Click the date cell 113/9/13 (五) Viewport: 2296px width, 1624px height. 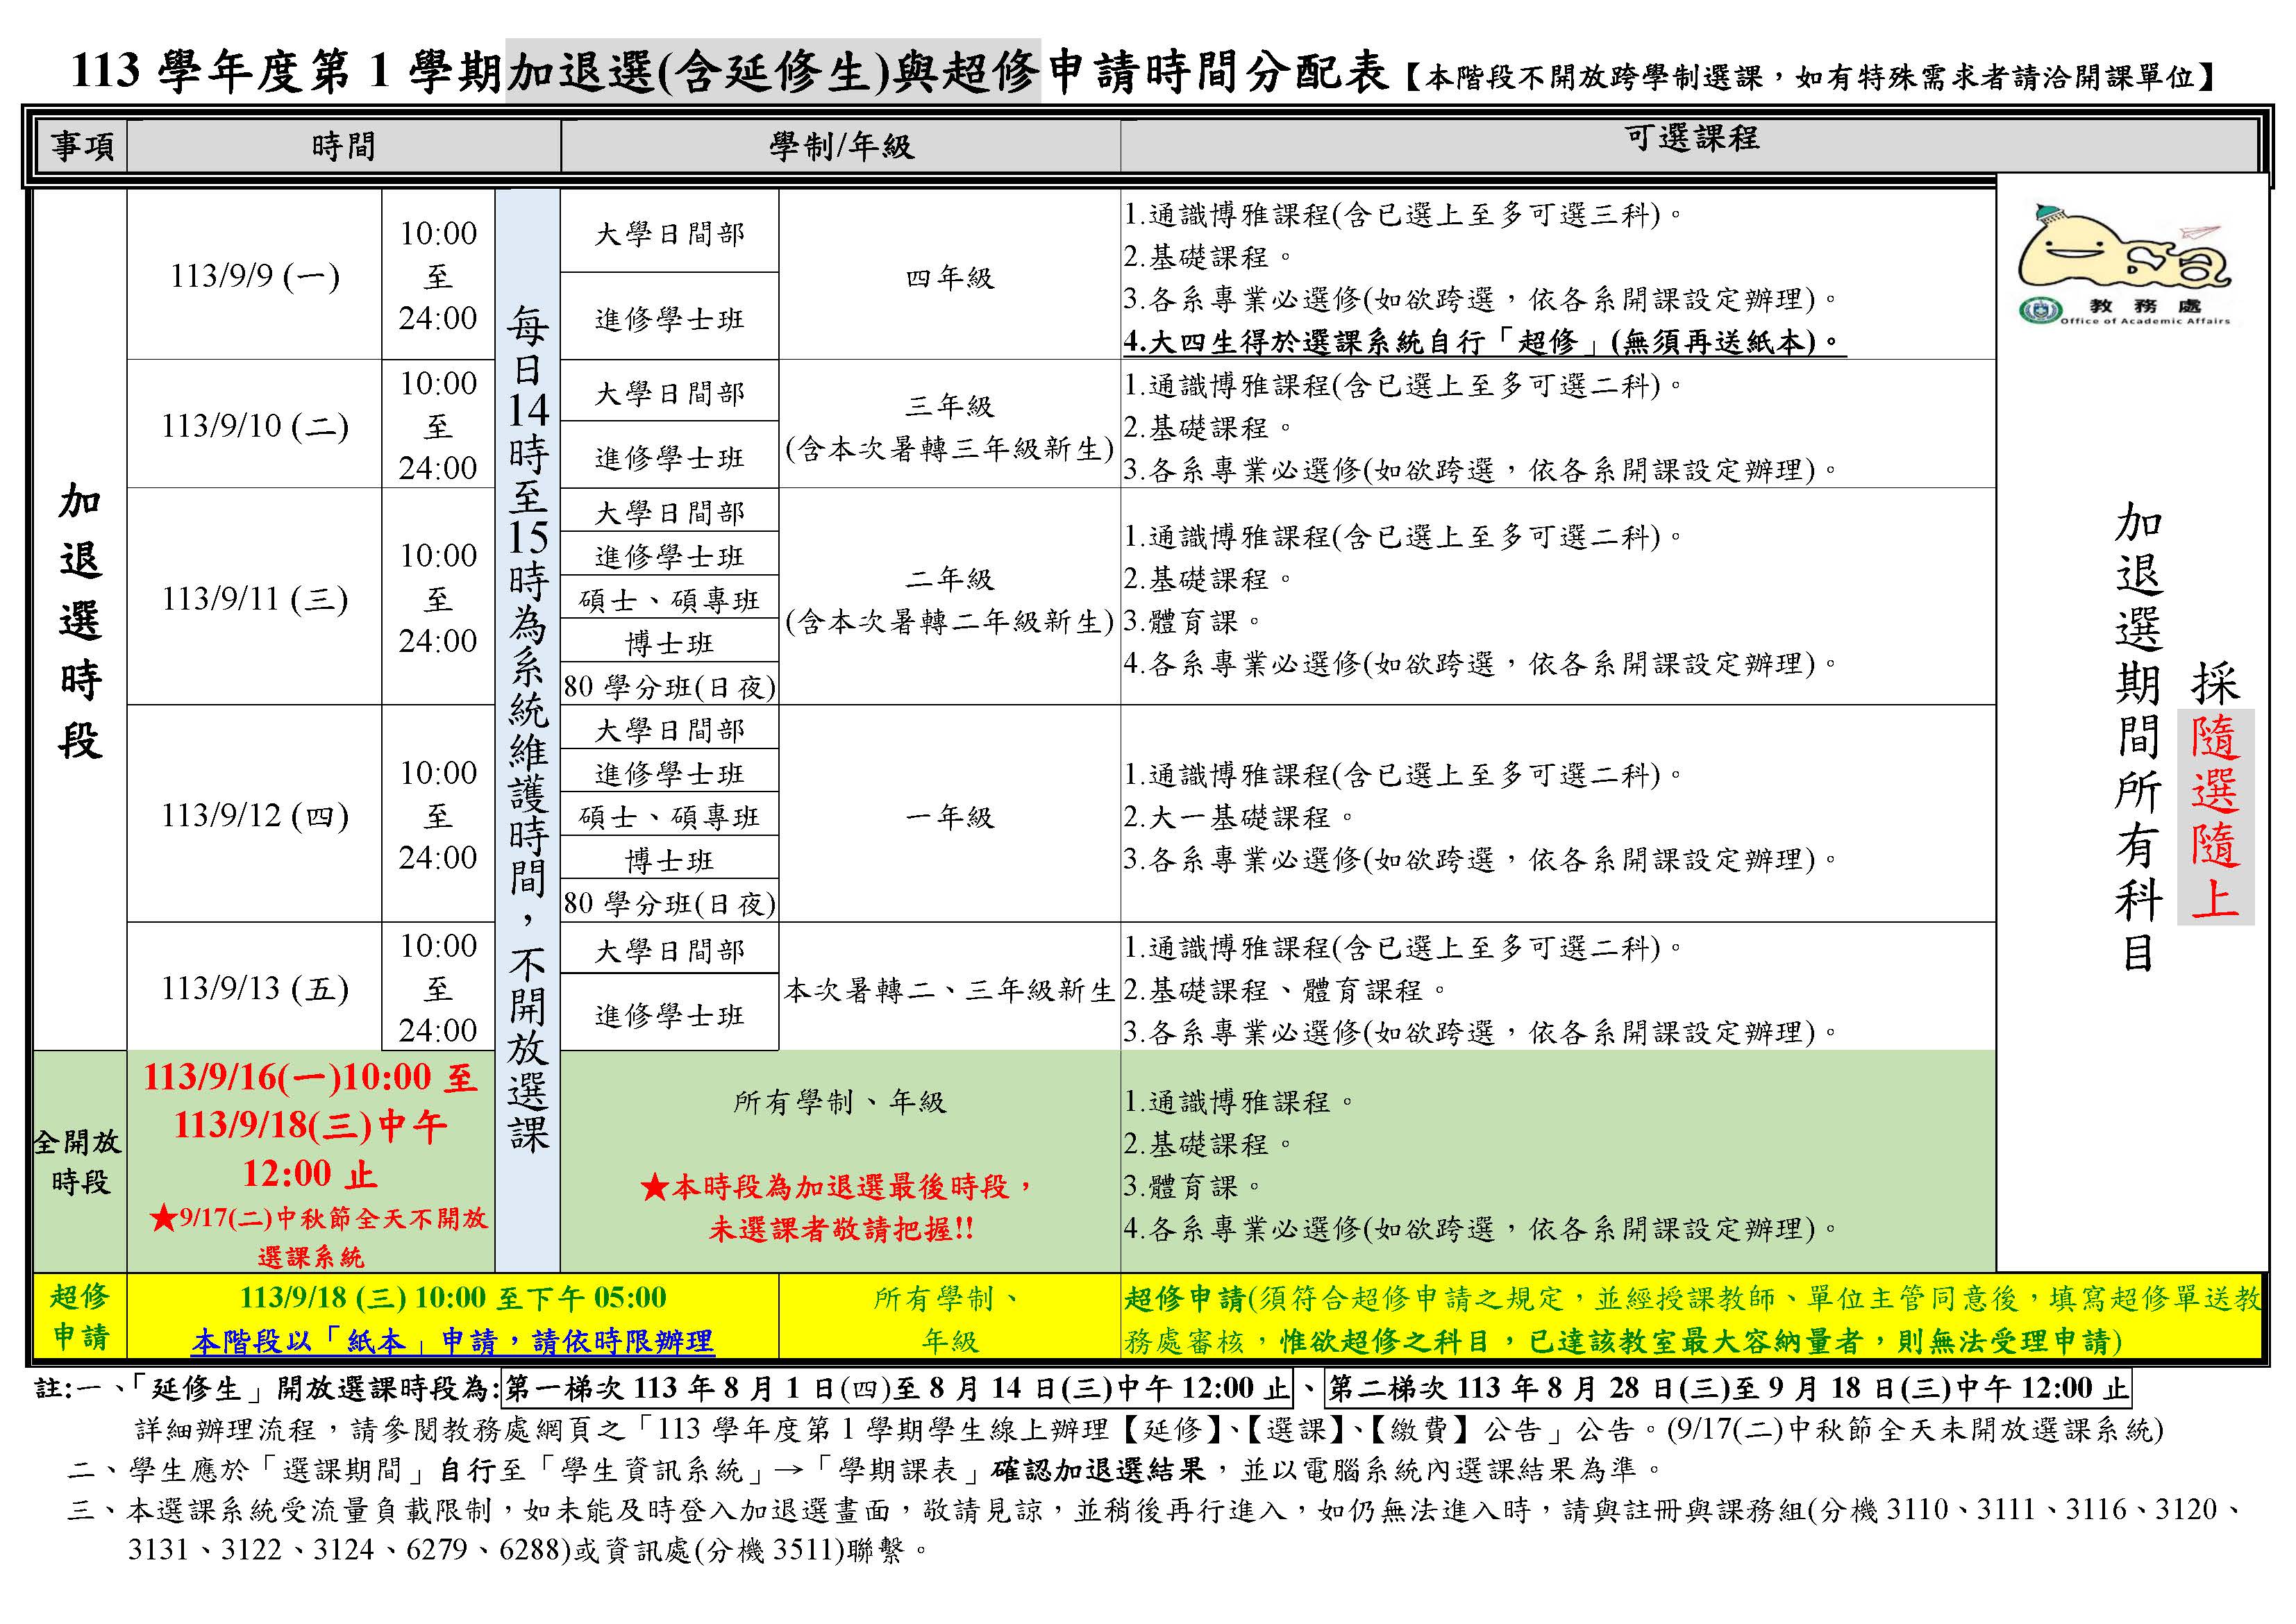pos(254,989)
